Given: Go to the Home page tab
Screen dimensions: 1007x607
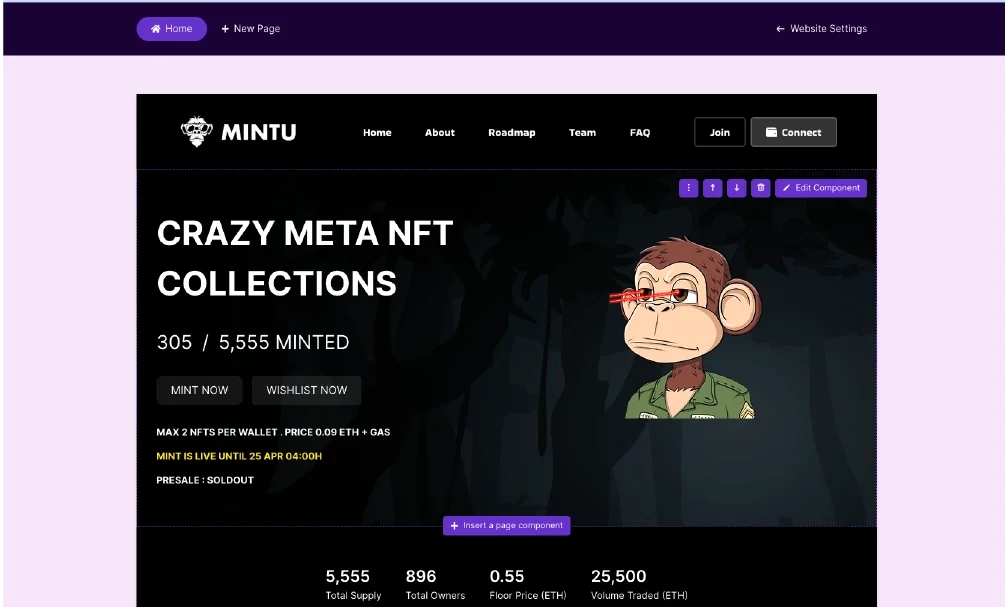Looking at the screenshot, I should pos(171,29).
